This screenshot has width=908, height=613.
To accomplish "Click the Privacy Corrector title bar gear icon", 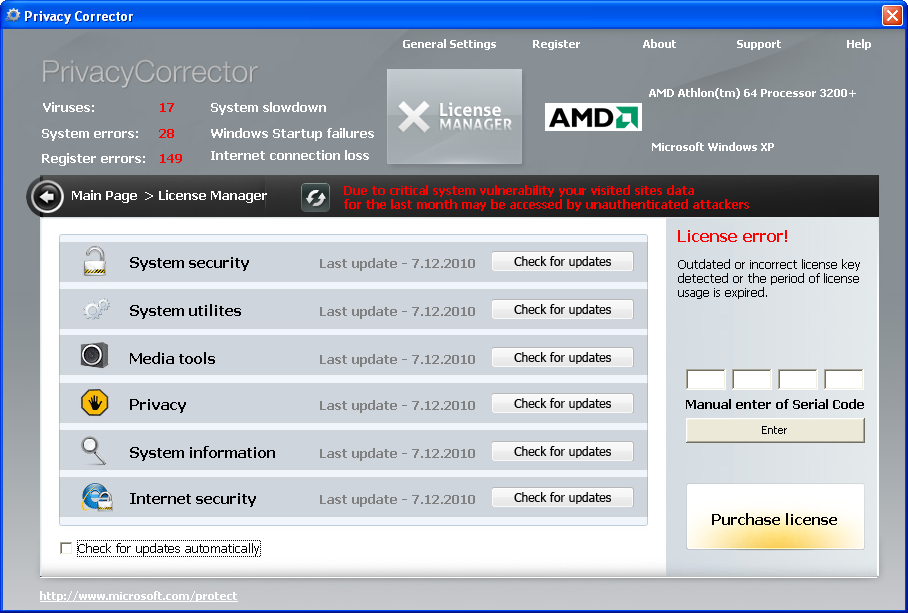I will [13, 15].
